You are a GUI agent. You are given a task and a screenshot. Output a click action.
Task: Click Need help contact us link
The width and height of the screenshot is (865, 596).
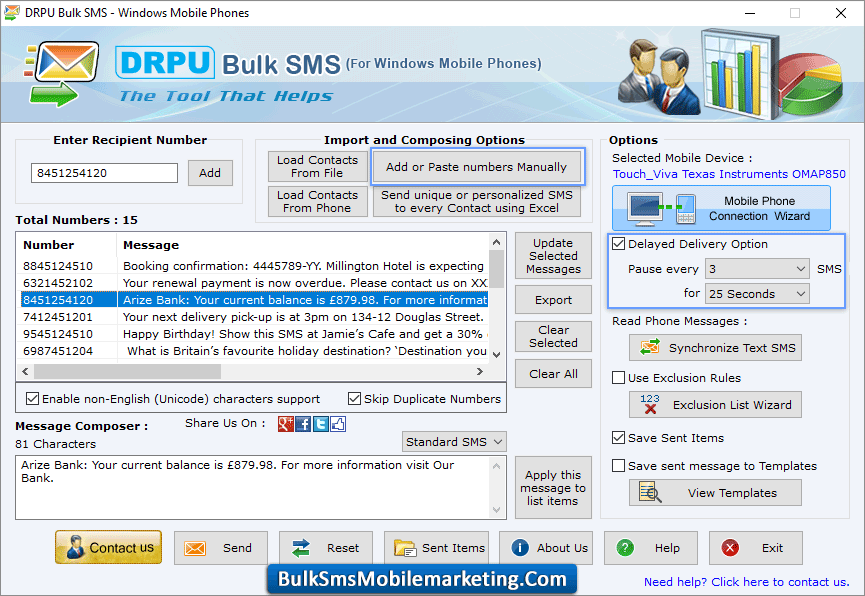coord(746,582)
